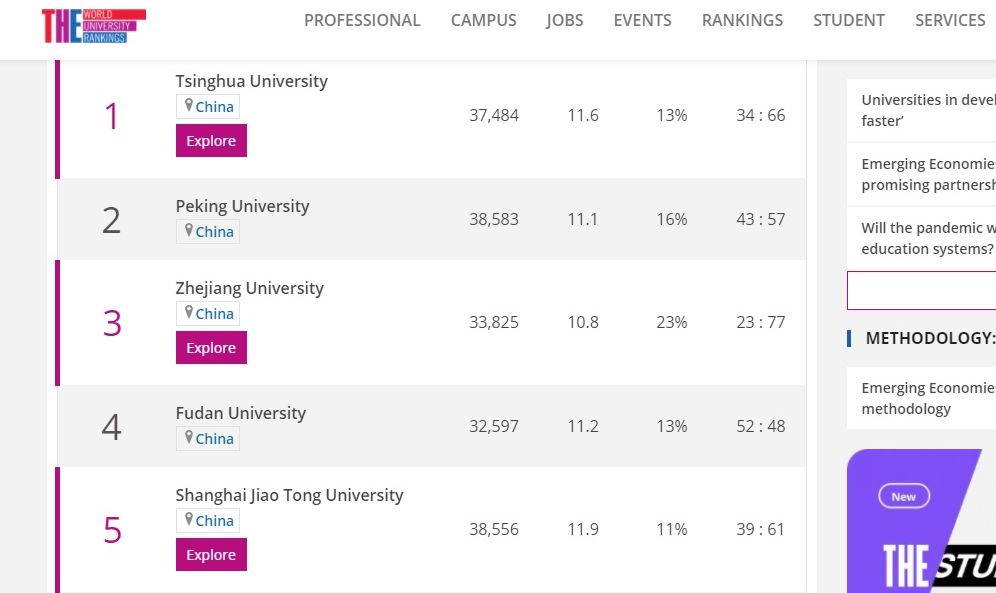This screenshot has width=996, height=593.
Task: Go to the Jobs section
Action: (x=565, y=20)
